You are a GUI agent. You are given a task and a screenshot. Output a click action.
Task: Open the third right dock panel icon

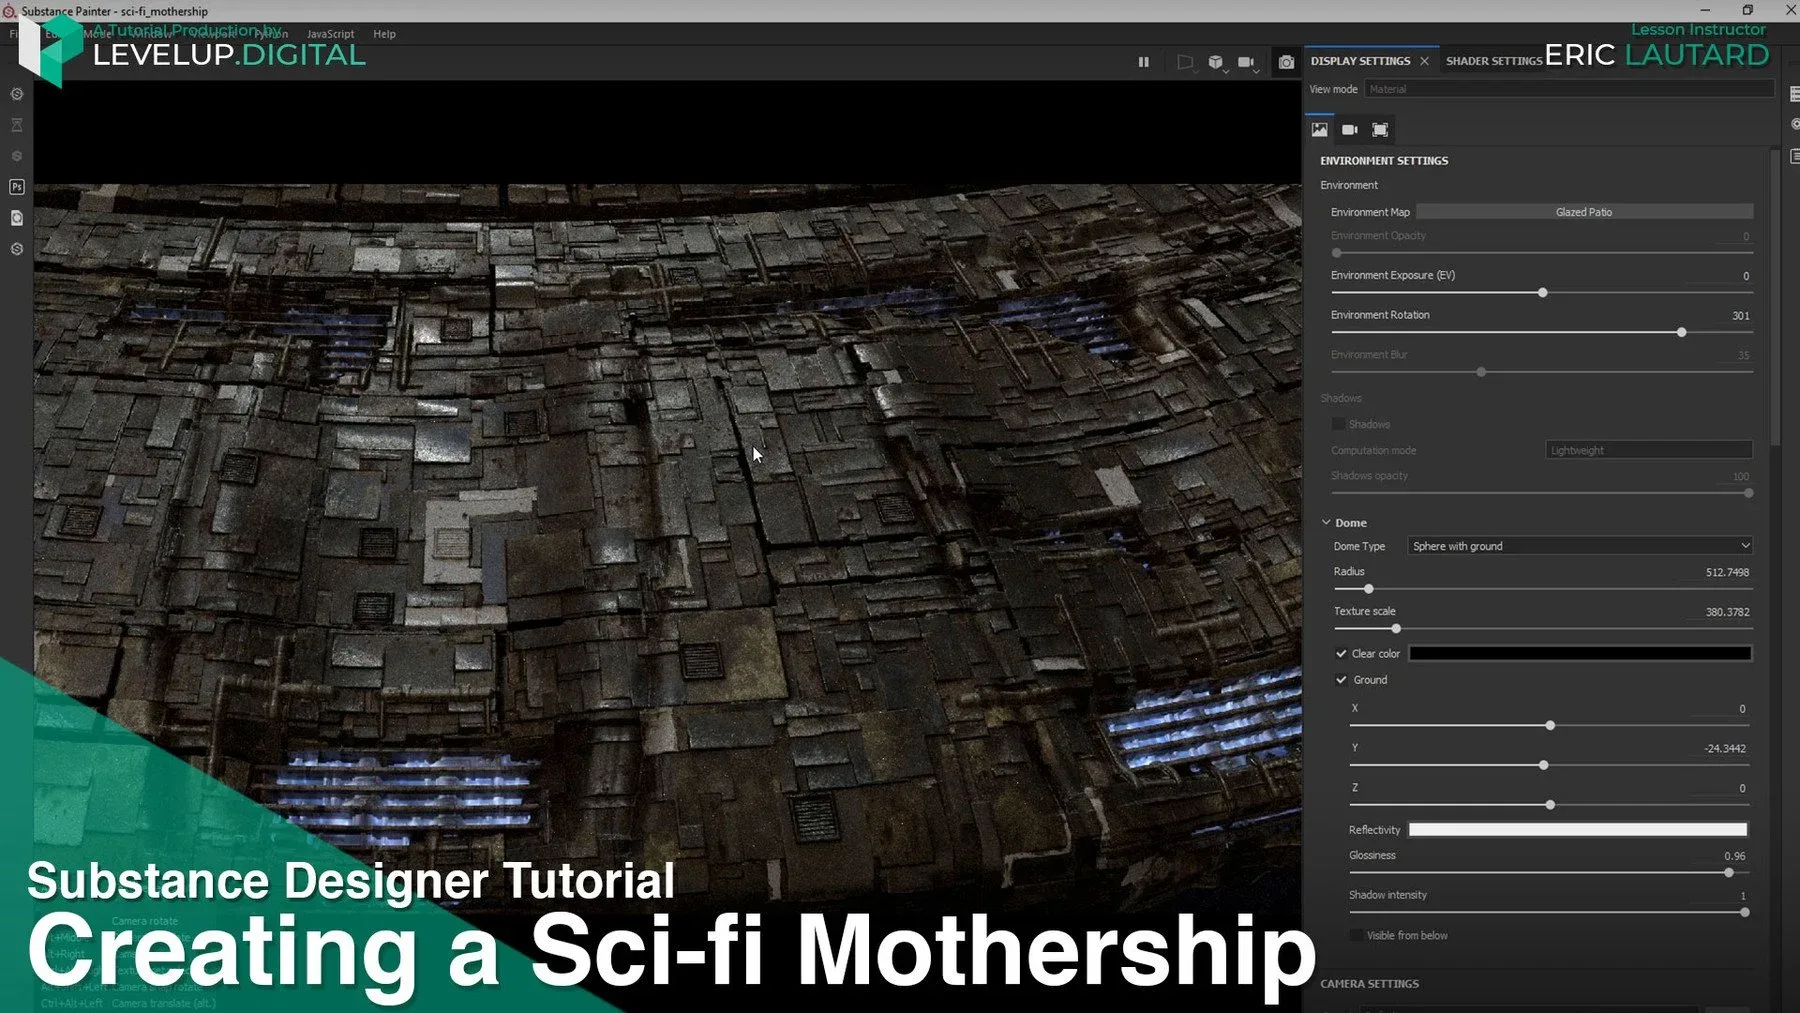[x=1794, y=156]
